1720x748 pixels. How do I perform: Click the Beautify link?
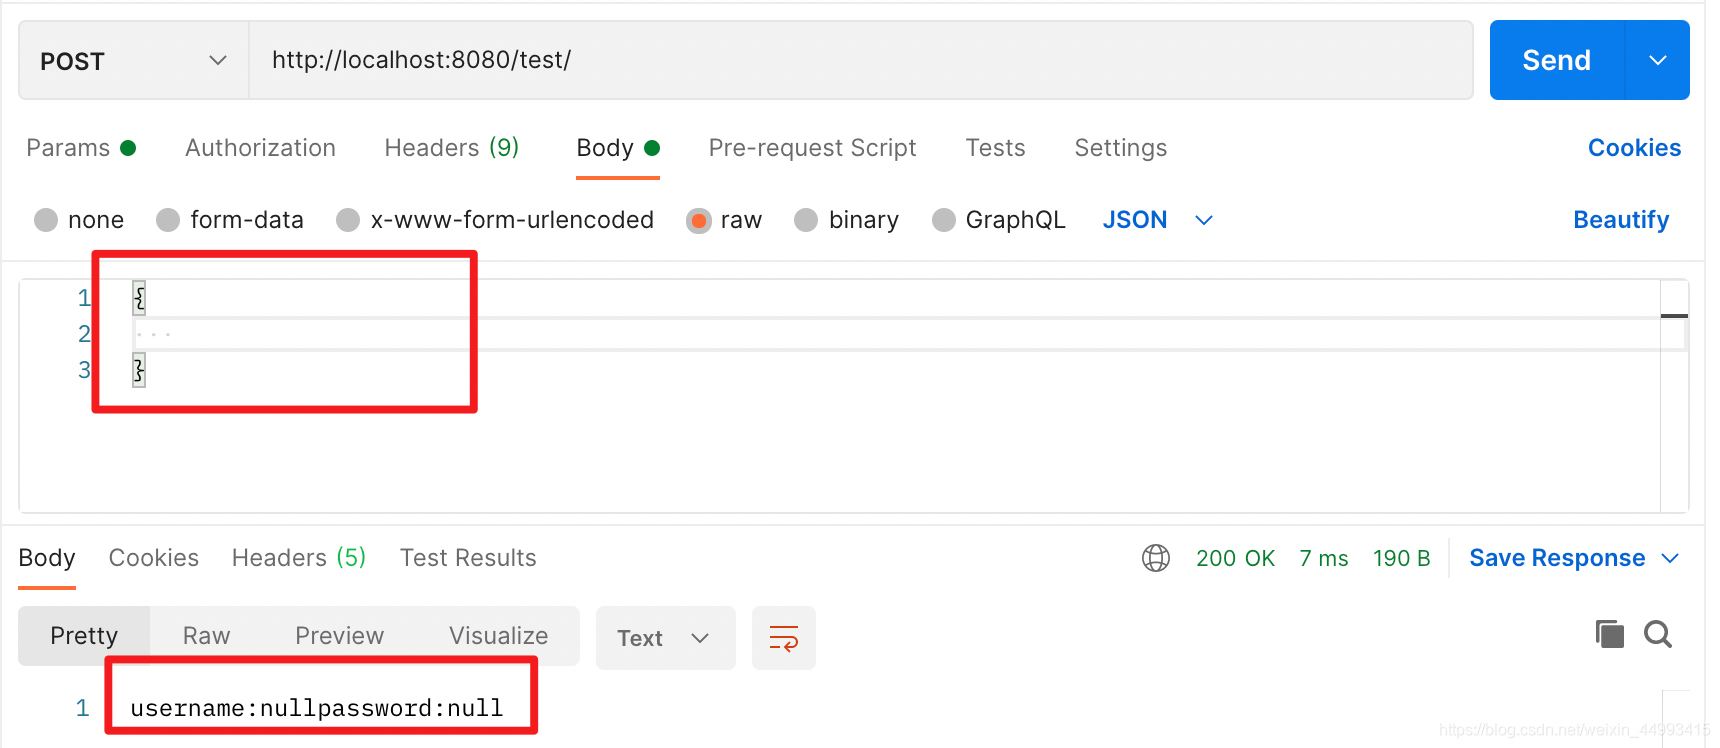pos(1620,220)
